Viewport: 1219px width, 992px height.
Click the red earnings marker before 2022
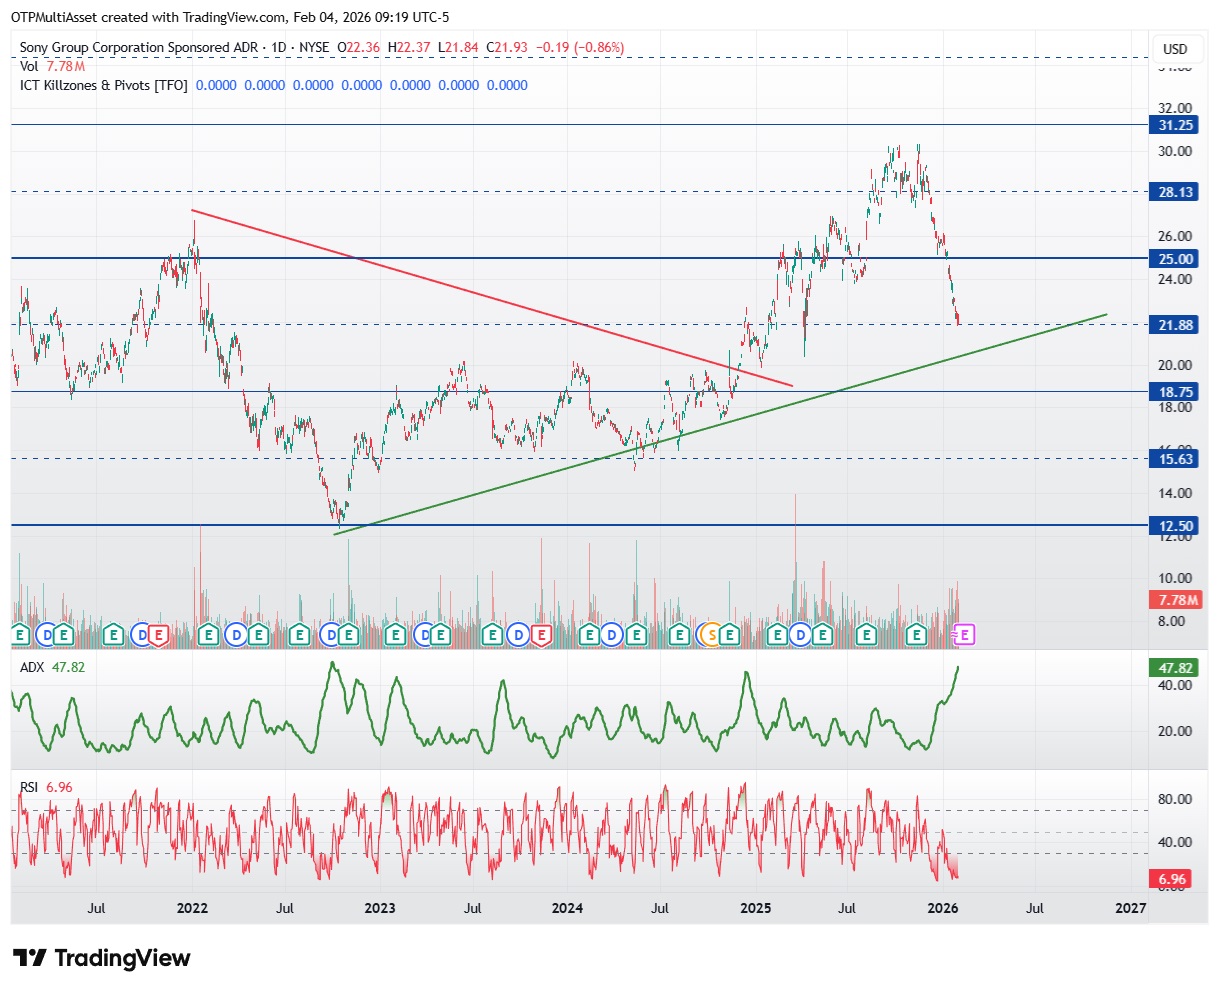157,634
